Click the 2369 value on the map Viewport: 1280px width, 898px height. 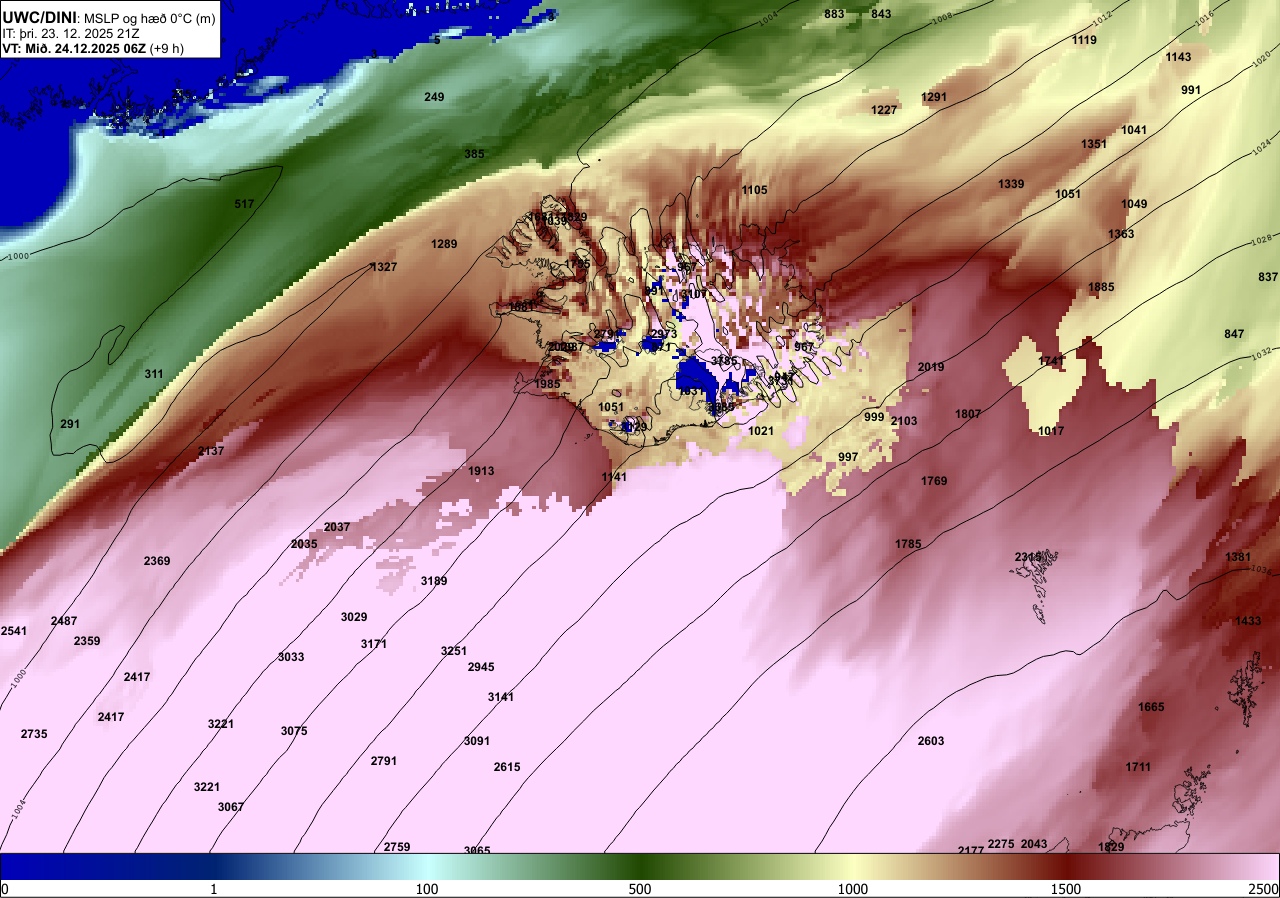[157, 561]
